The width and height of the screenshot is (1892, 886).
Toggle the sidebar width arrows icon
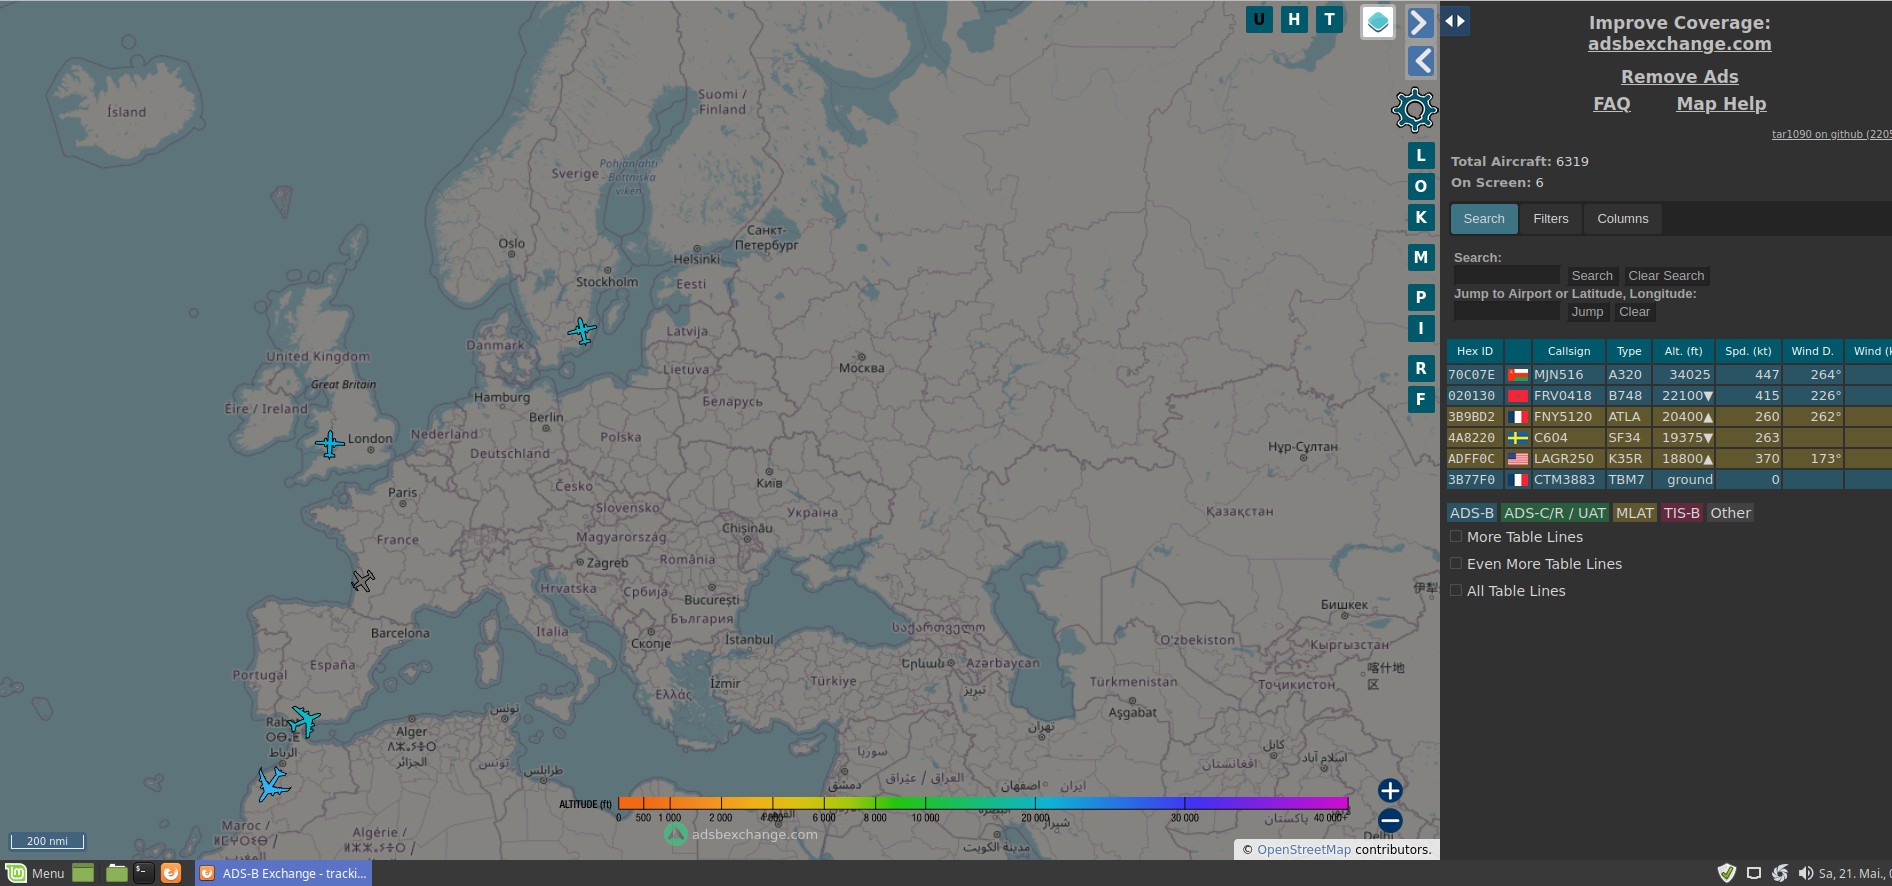click(x=1454, y=21)
